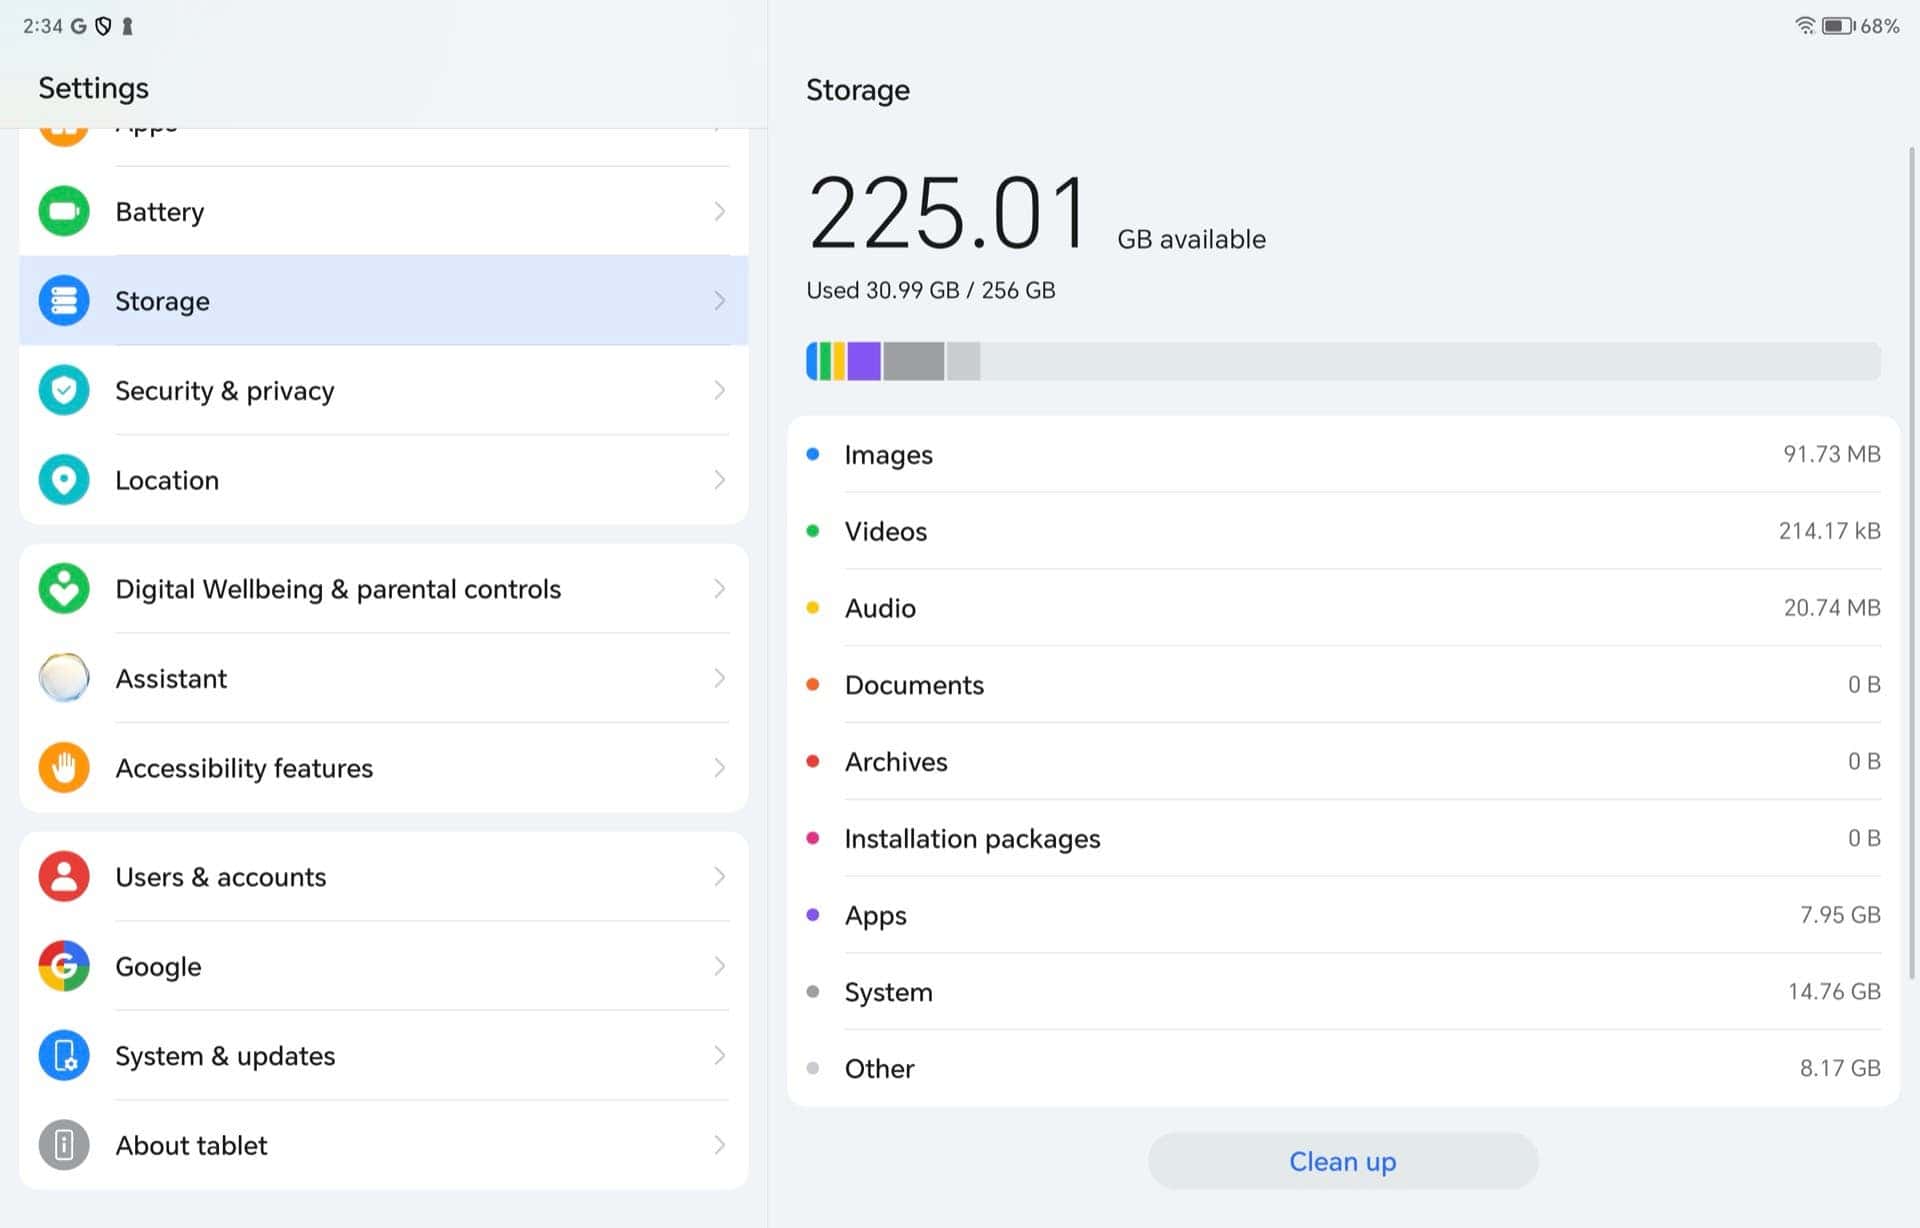This screenshot has width=1920, height=1228.
Task: Open the Audio storage category
Action: click(1343, 608)
